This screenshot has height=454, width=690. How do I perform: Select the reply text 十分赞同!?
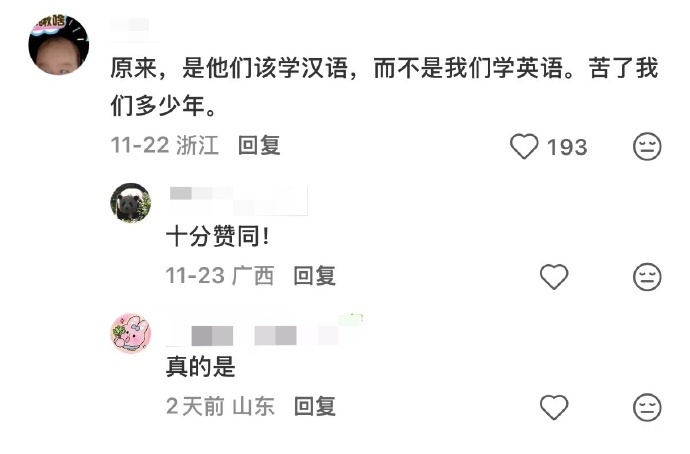[217, 236]
